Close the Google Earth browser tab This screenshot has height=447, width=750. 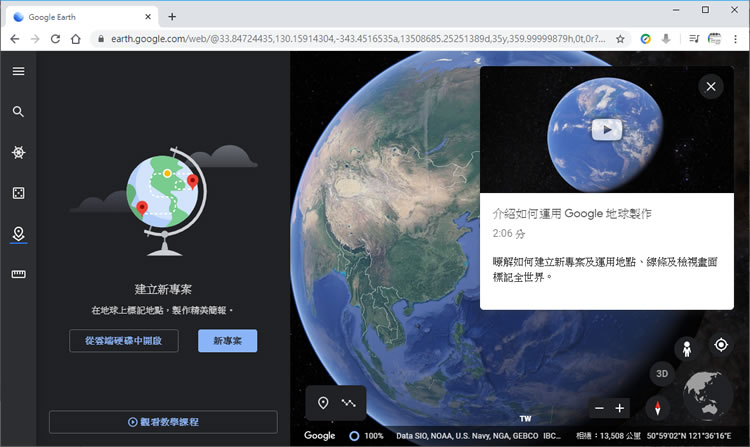pos(148,17)
